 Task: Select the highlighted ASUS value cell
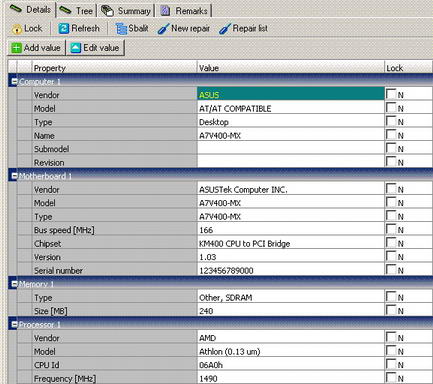291,94
